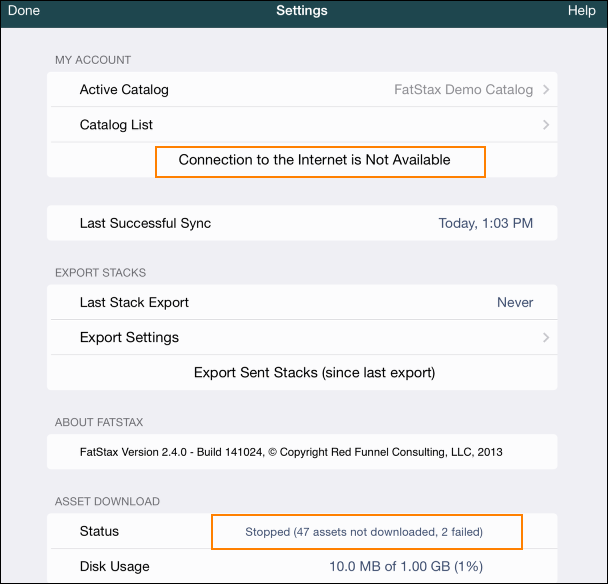Tap the 10.0 MB of 1.00 GB value
The width and height of the screenshot is (608, 584).
pos(406,567)
